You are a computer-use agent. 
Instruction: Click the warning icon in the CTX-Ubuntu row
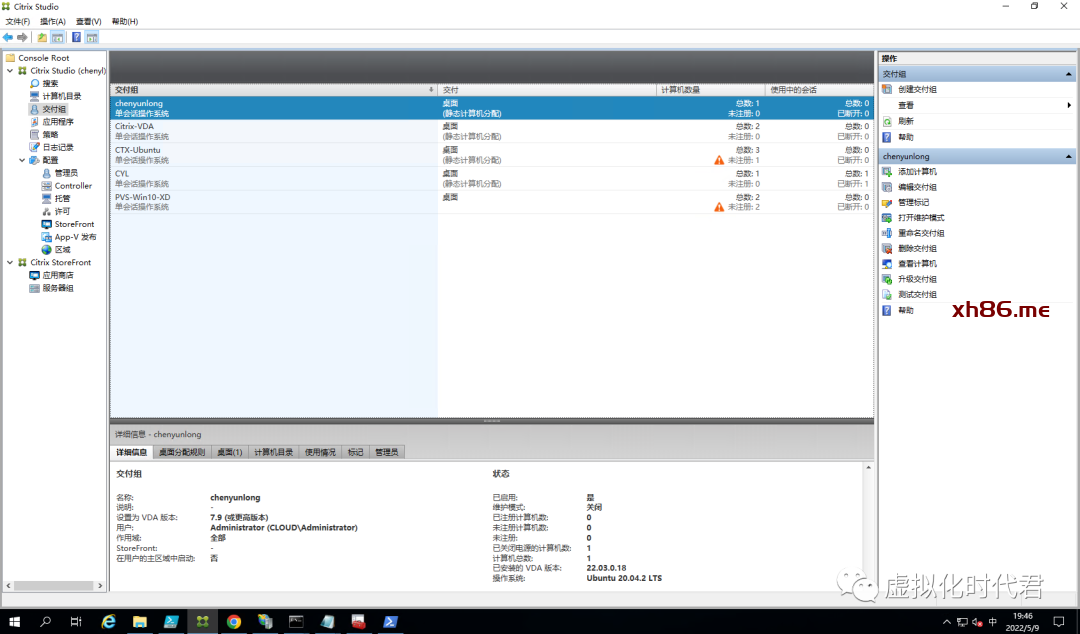719,160
